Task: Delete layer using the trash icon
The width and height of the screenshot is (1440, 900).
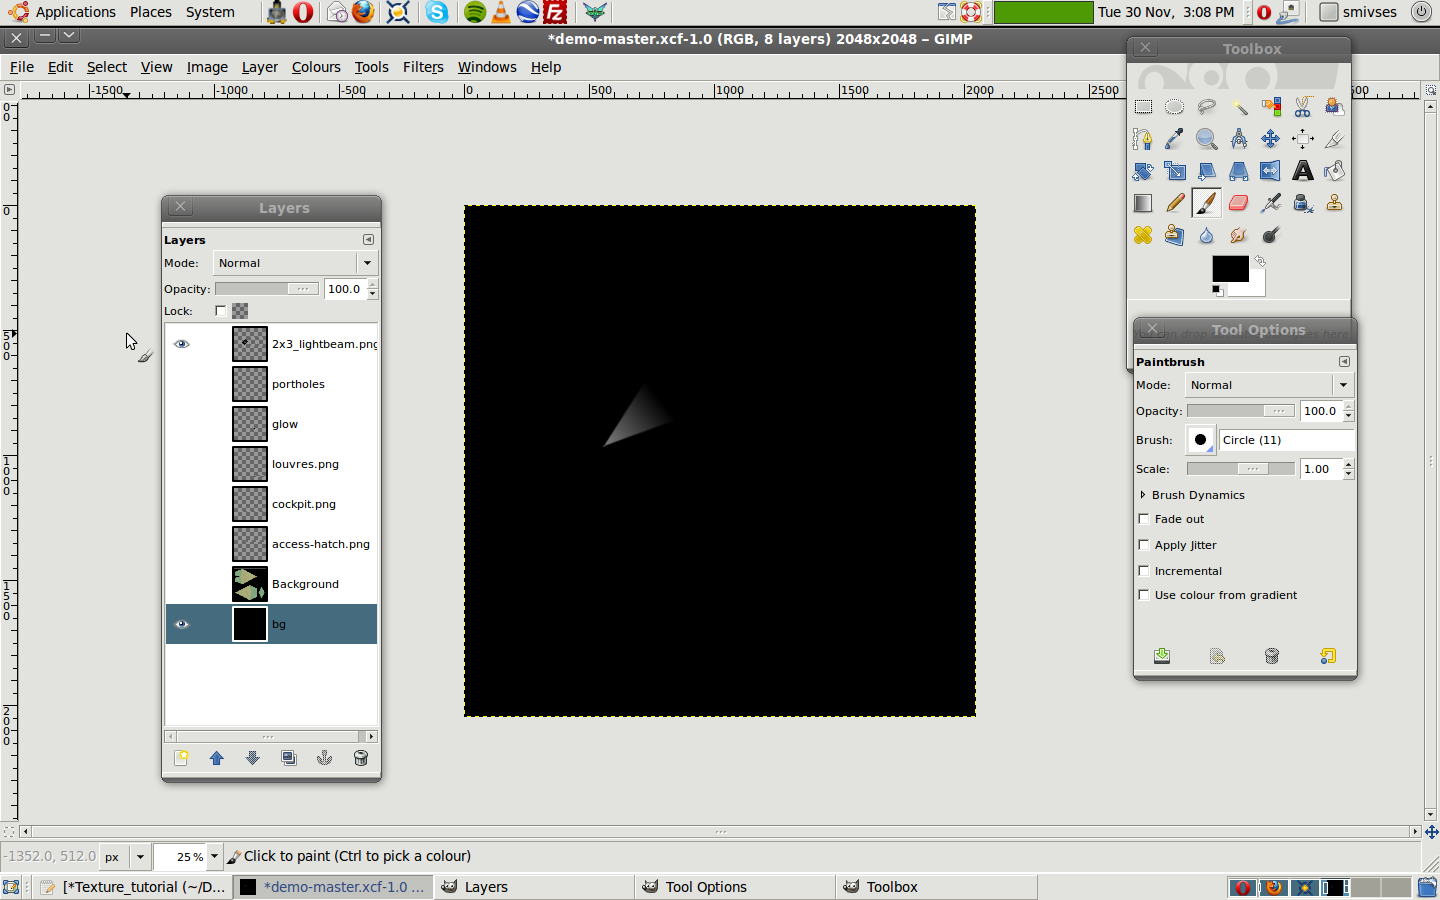Action: [x=361, y=758]
